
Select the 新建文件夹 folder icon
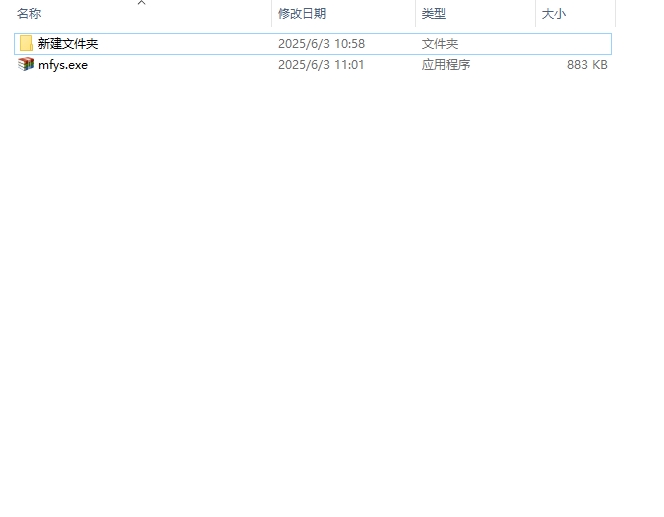click(x=26, y=44)
